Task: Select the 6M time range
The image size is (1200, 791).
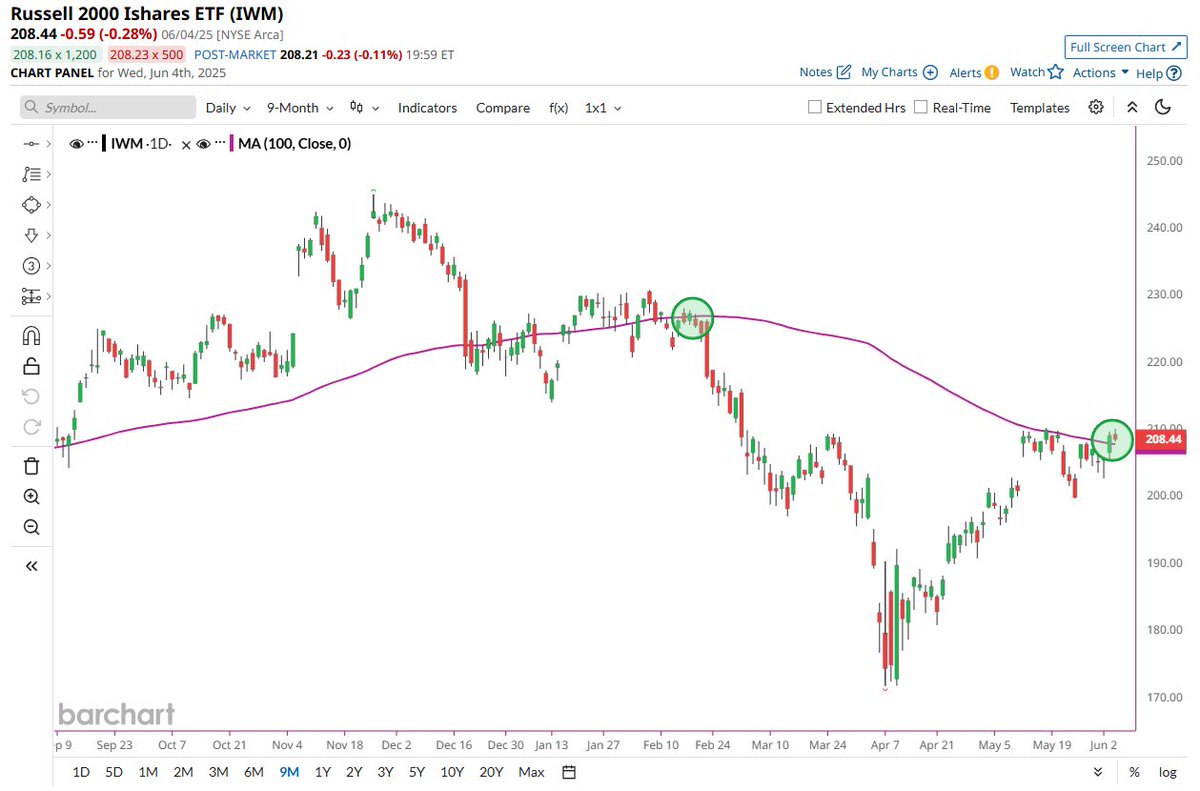Action: click(254, 772)
